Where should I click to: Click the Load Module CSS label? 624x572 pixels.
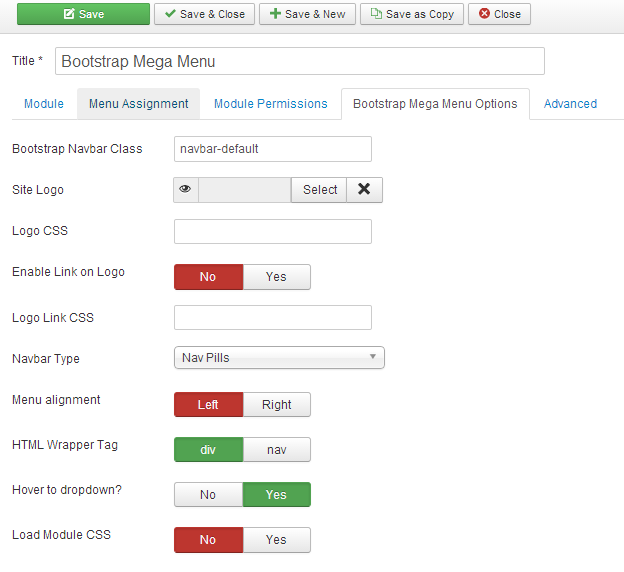coord(61,535)
